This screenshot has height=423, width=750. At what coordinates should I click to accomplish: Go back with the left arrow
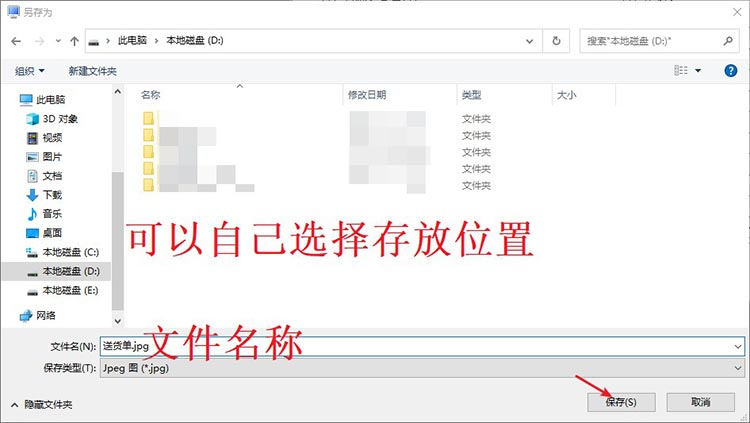pos(16,41)
